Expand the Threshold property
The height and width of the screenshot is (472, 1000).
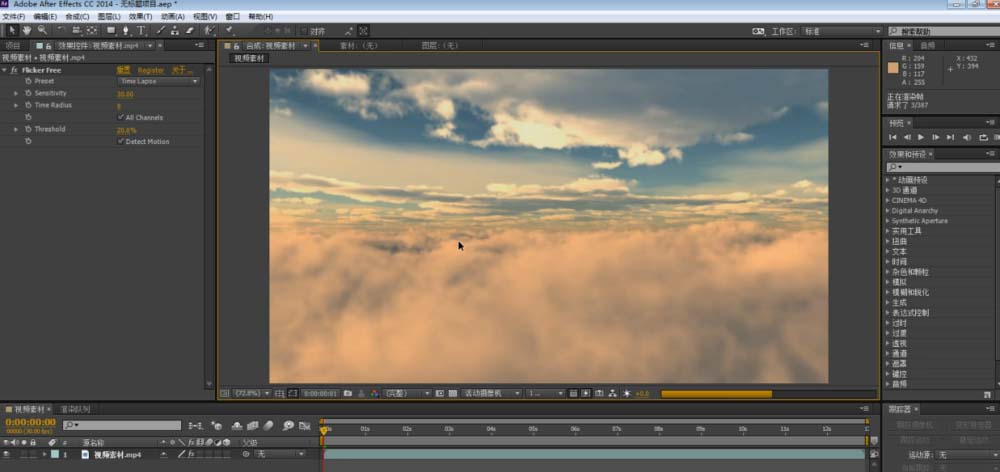pos(16,129)
